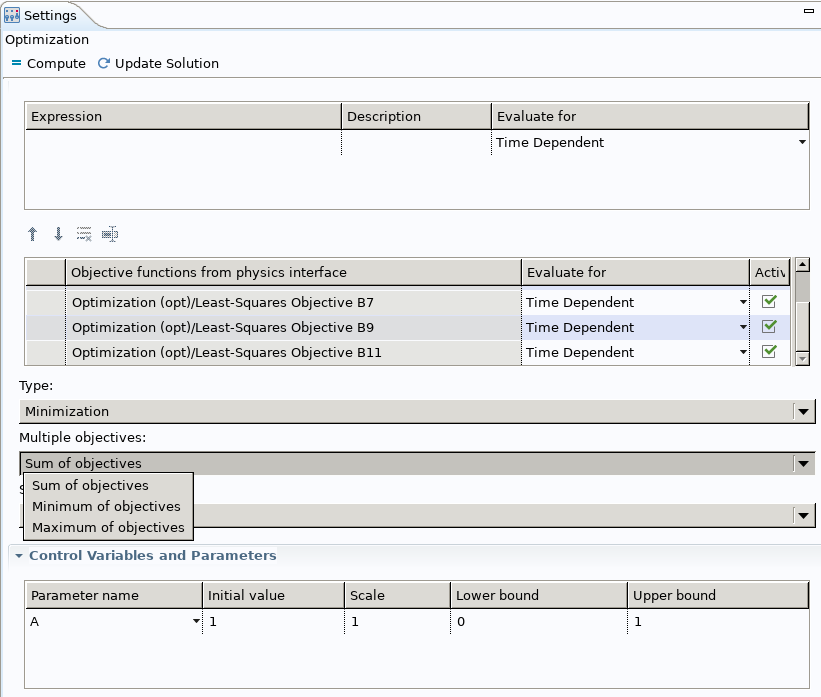Run Compute for the optimization study
Screen dimensions: 821x697
point(48,63)
